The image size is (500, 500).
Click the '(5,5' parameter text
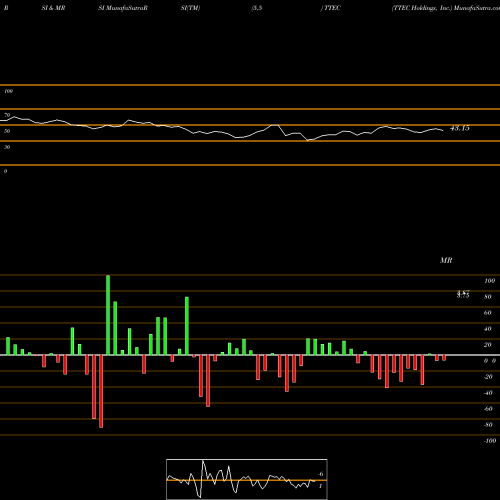257,8
